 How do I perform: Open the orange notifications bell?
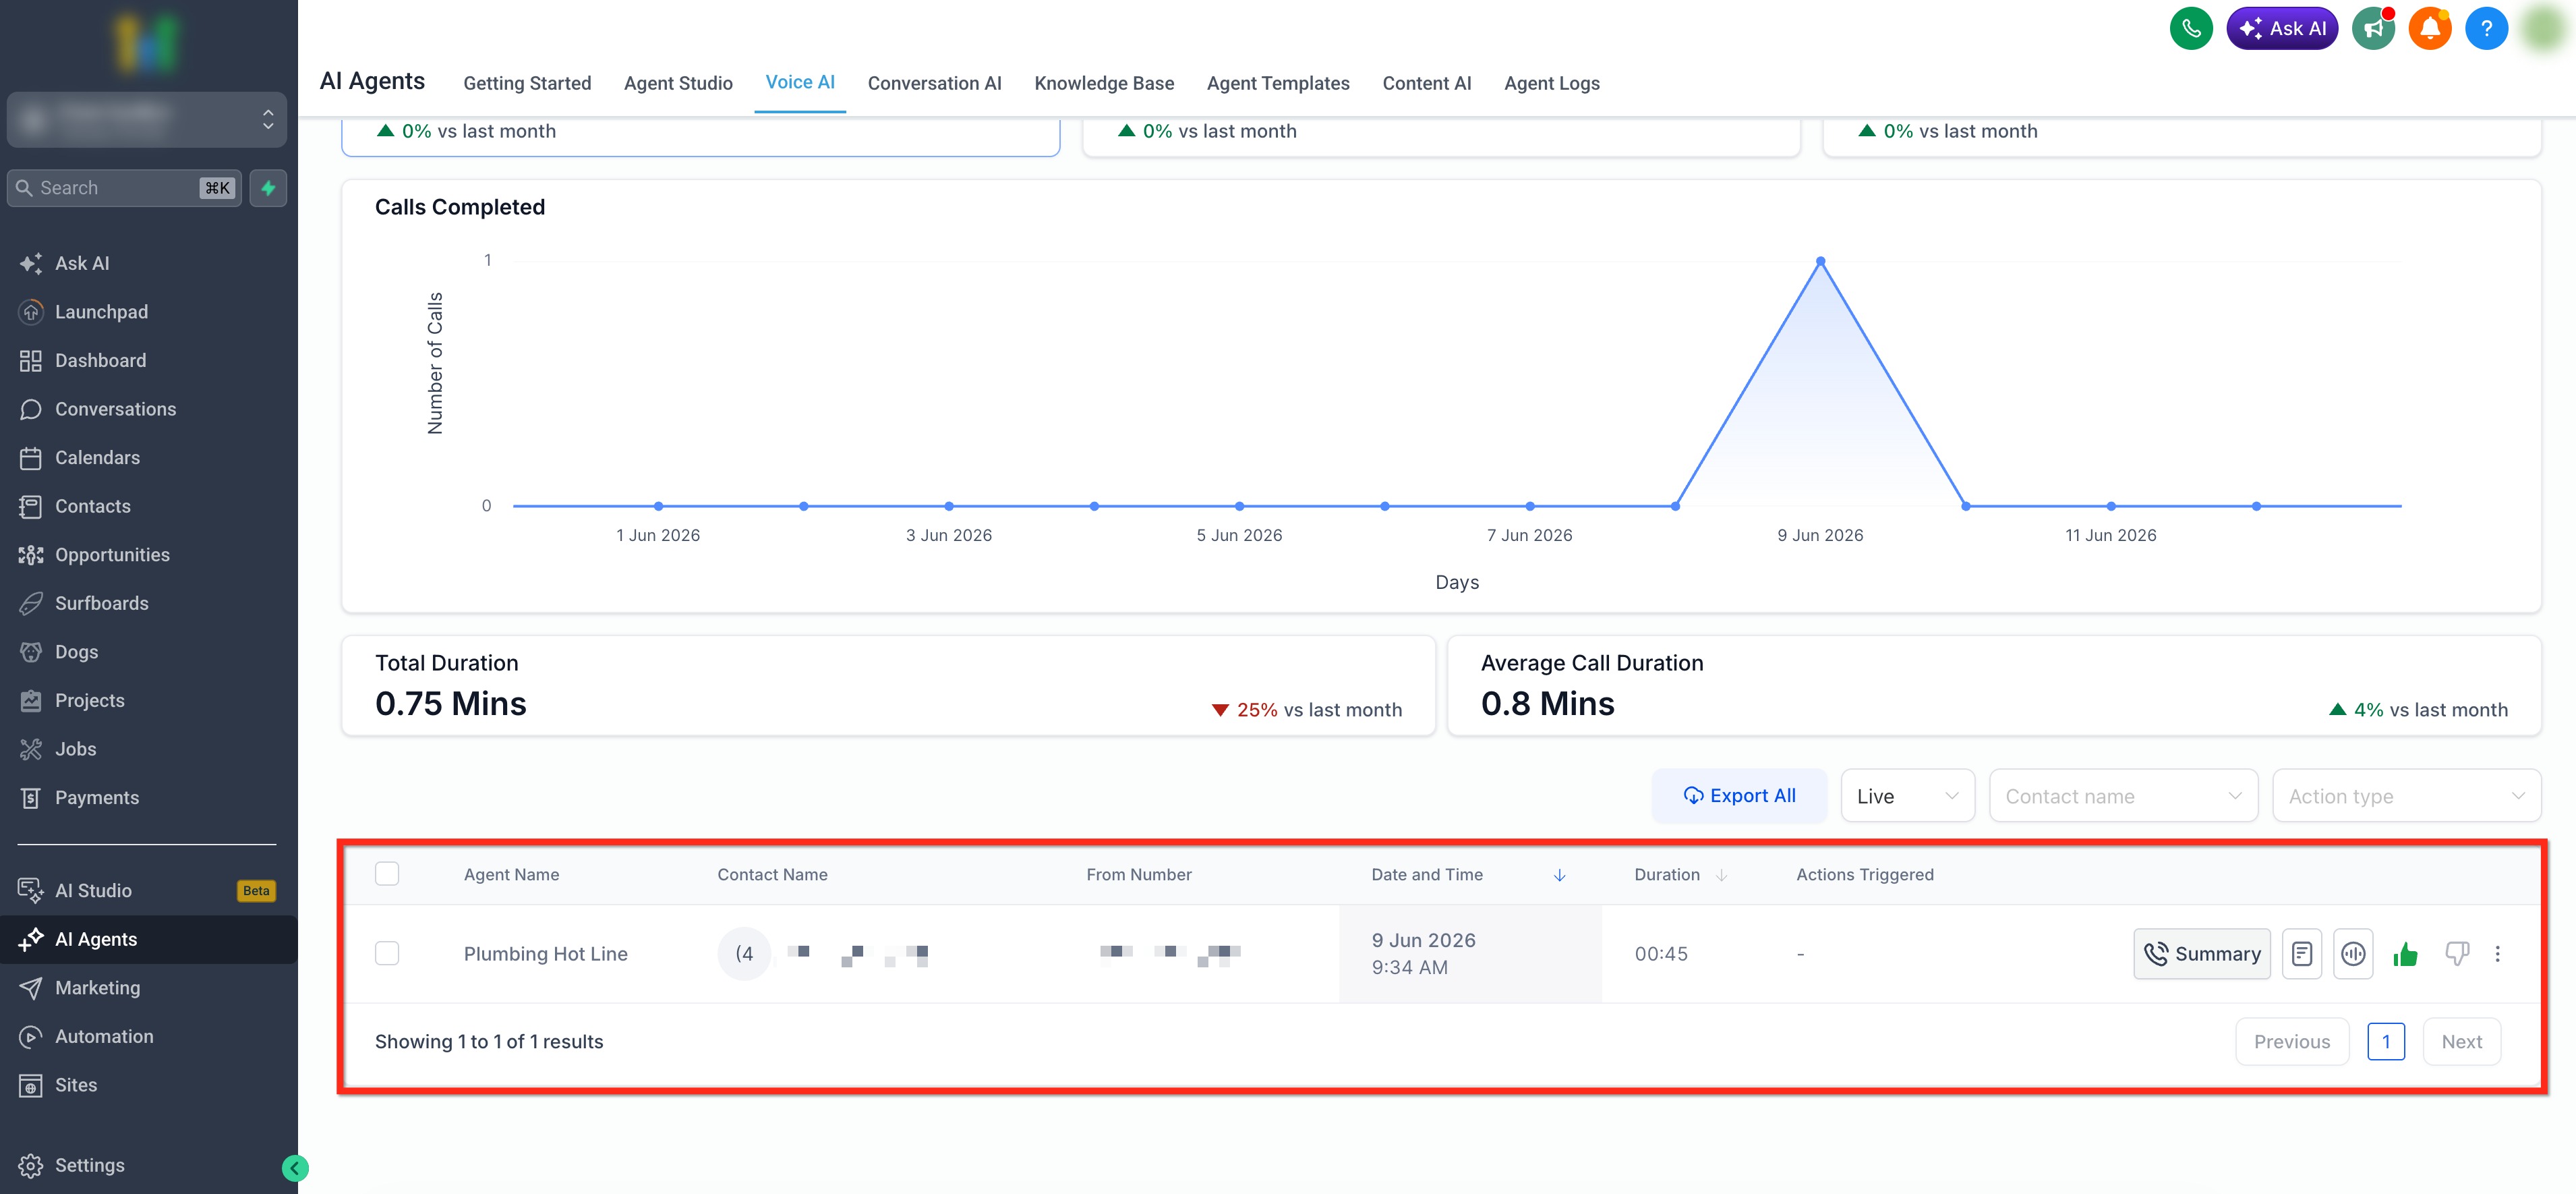pyautogui.click(x=2429, y=28)
